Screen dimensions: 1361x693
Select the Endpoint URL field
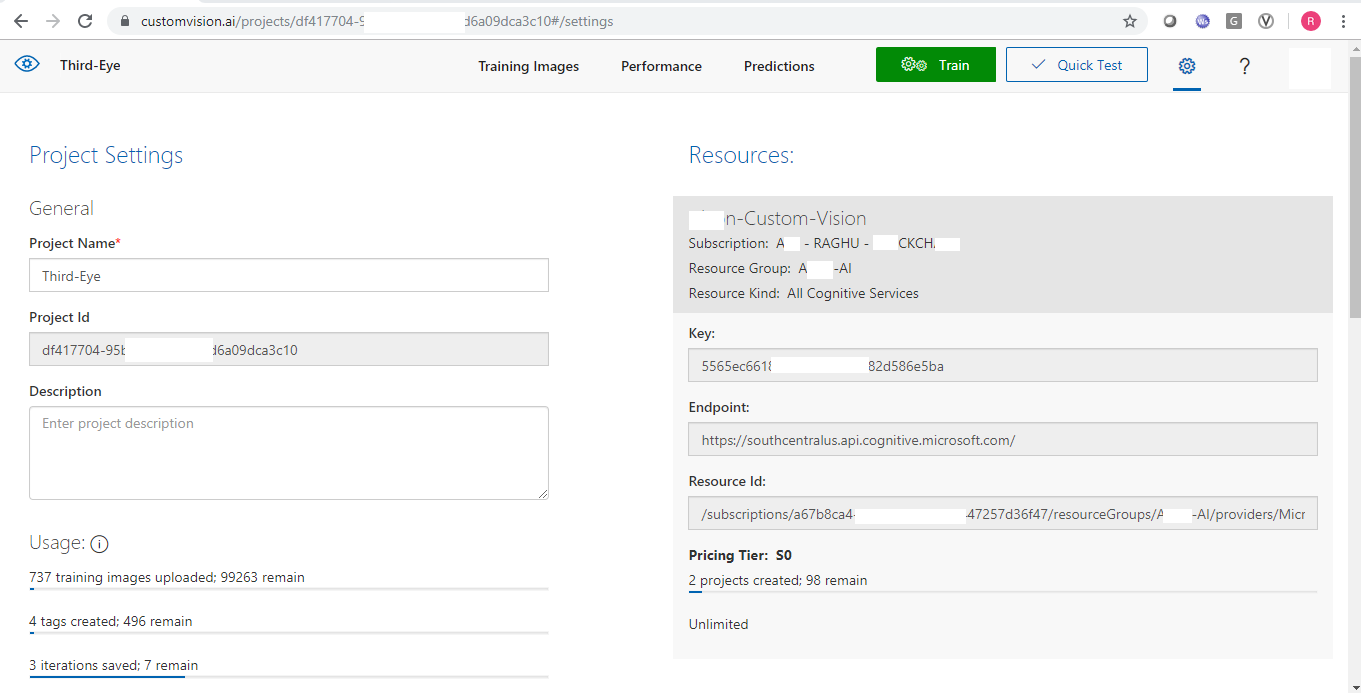point(1002,440)
